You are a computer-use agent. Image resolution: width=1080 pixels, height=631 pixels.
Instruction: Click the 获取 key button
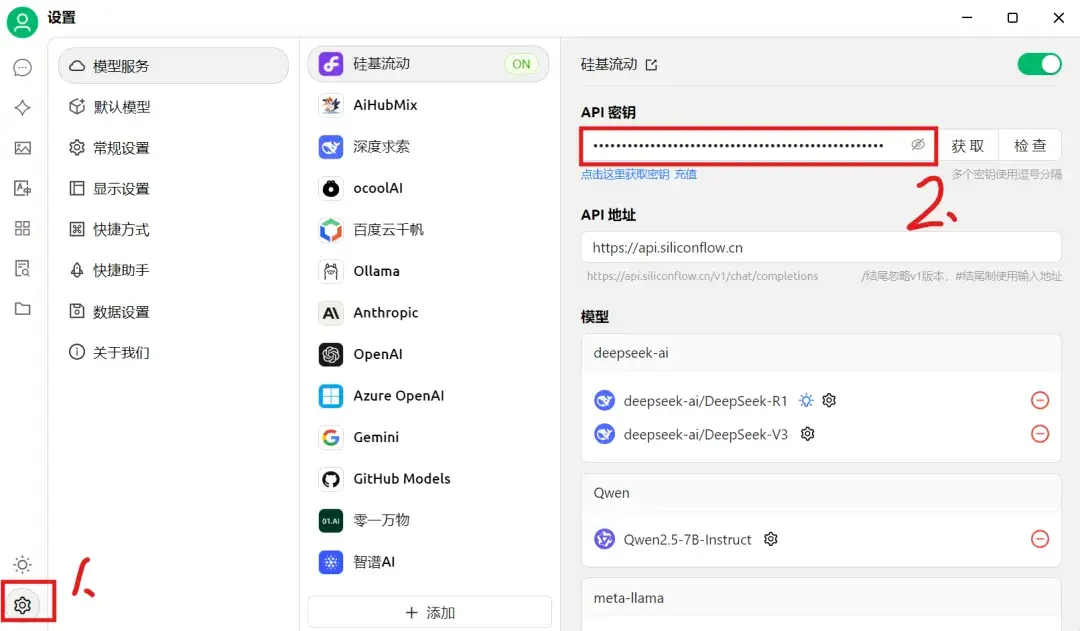[968, 145]
